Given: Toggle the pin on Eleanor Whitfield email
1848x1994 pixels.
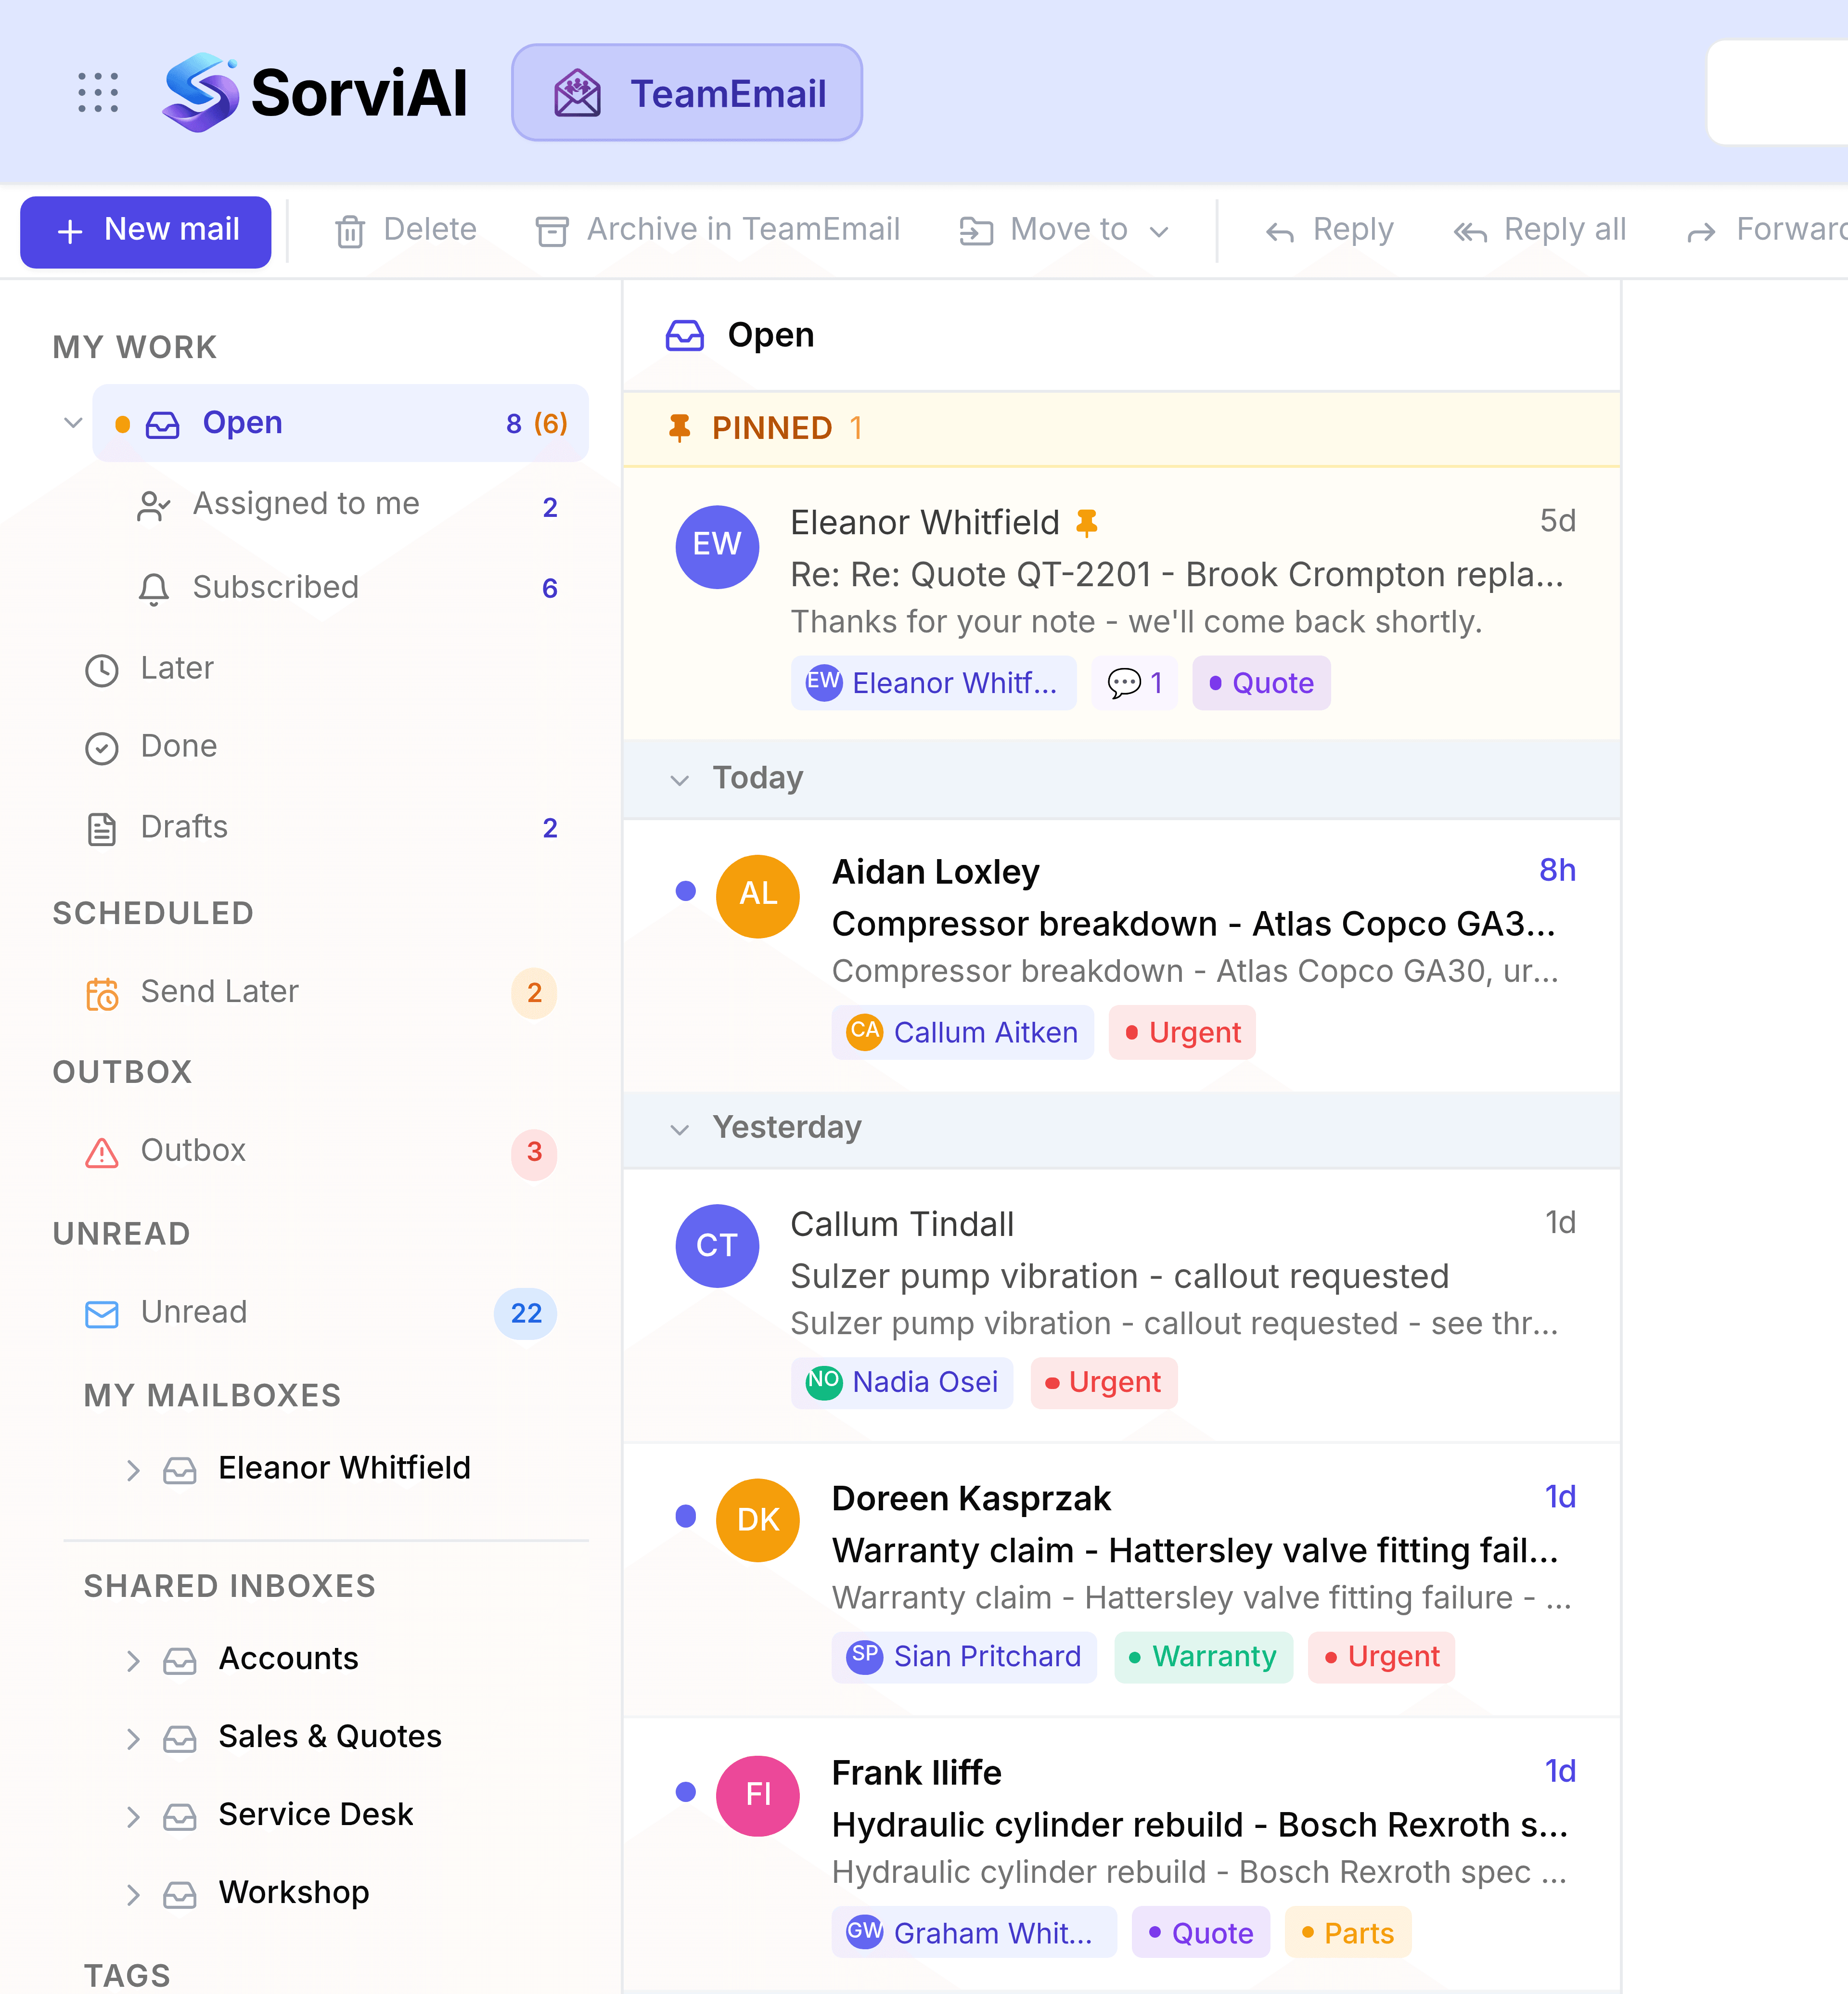Looking at the screenshot, I should pos(1086,522).
